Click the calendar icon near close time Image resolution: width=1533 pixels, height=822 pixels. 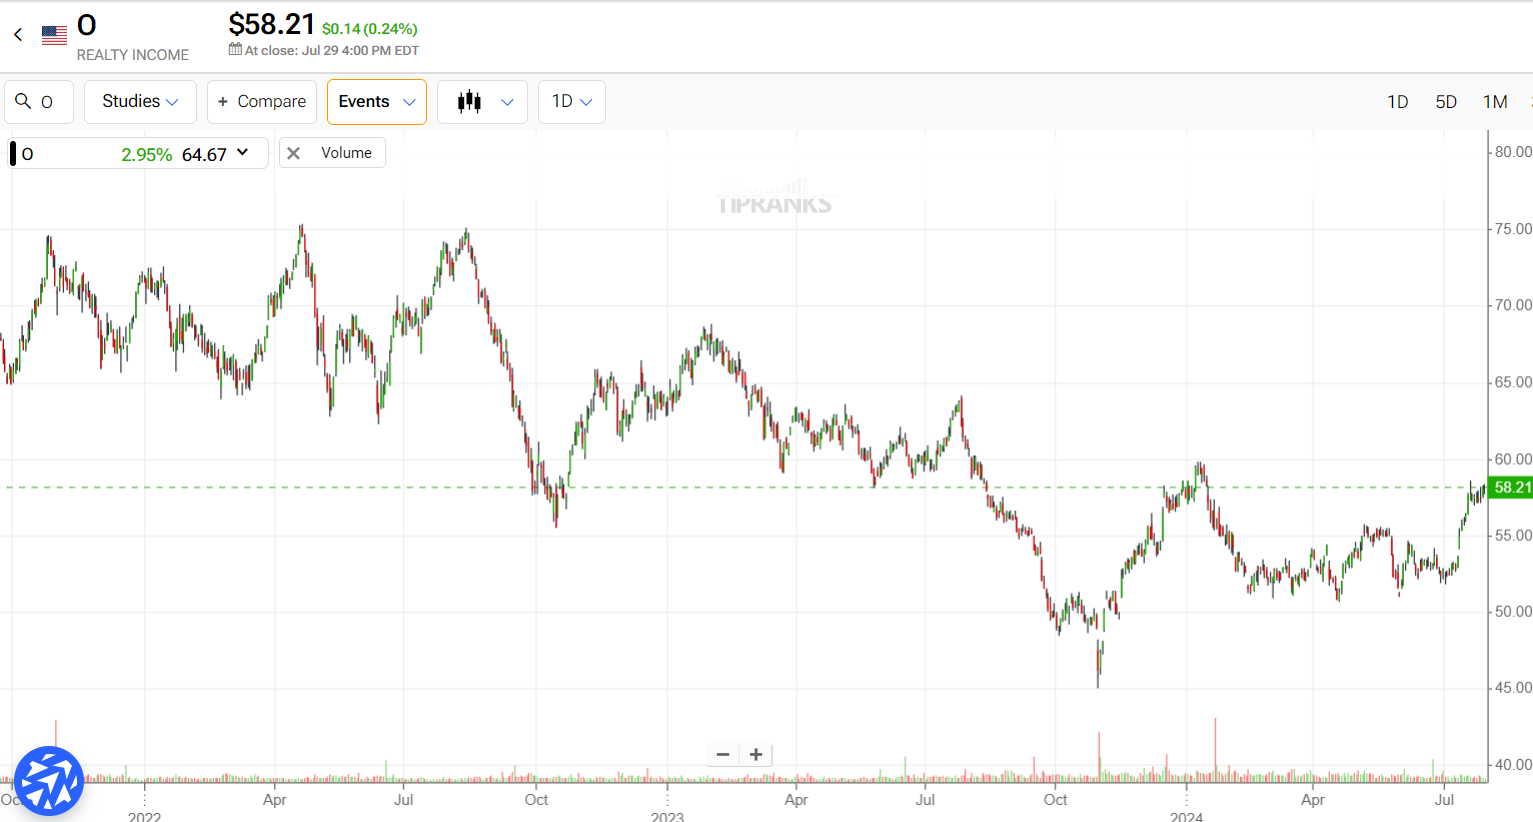(235, 49)
